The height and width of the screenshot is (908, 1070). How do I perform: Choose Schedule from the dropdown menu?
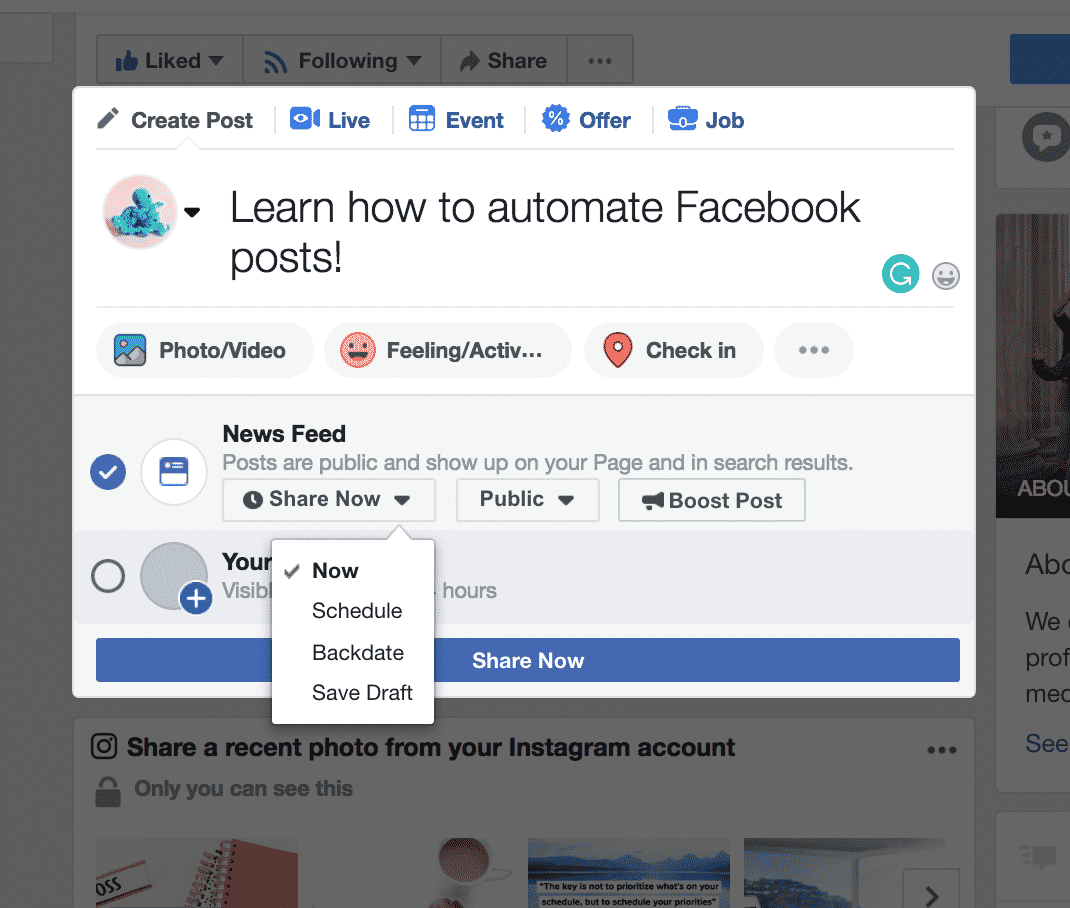point(357,611)
